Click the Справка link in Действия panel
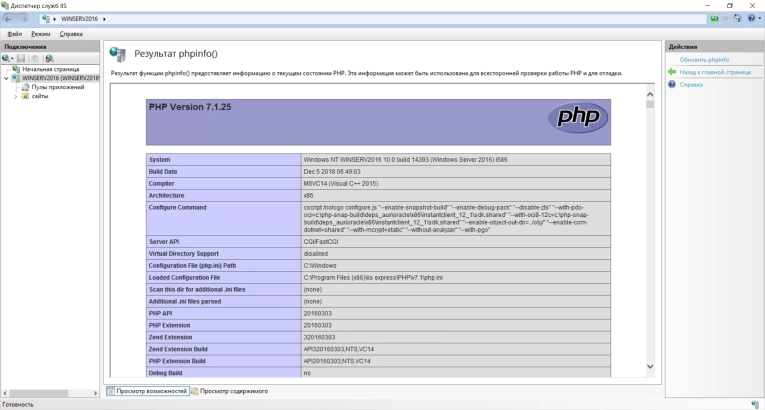765x410 pixels. click(691, 84)
